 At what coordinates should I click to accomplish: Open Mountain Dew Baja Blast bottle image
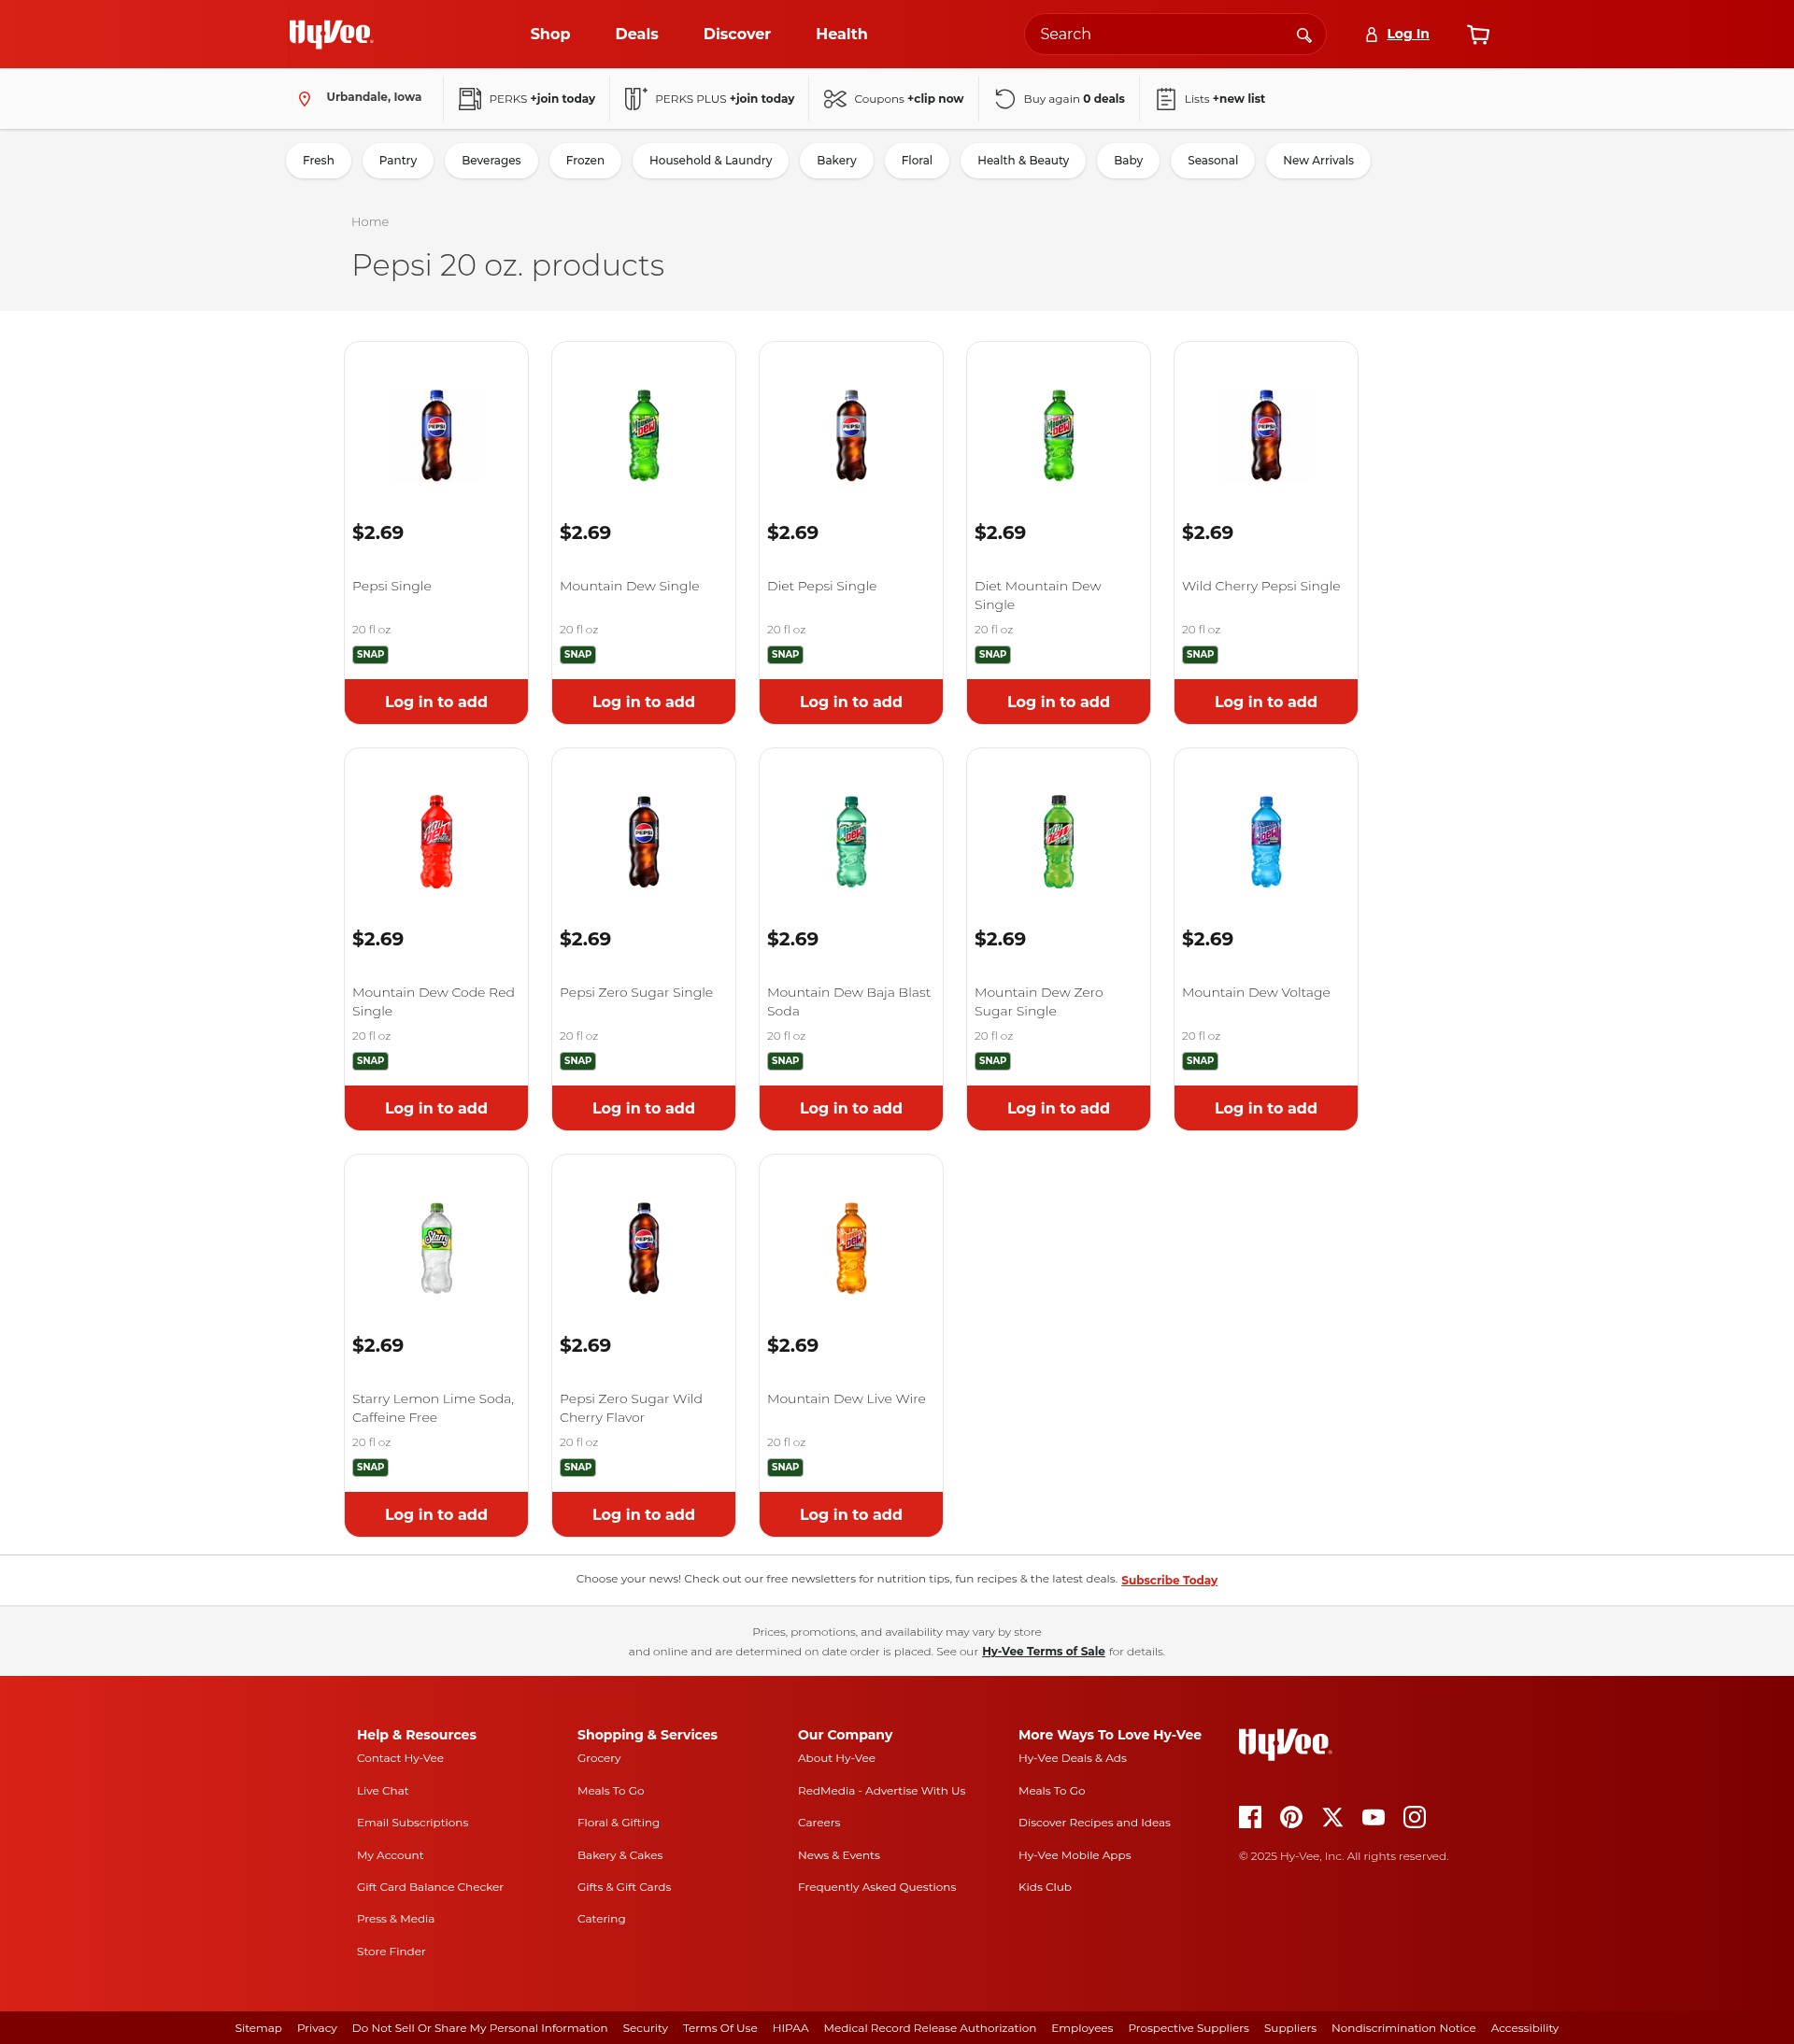coord(851,841)
